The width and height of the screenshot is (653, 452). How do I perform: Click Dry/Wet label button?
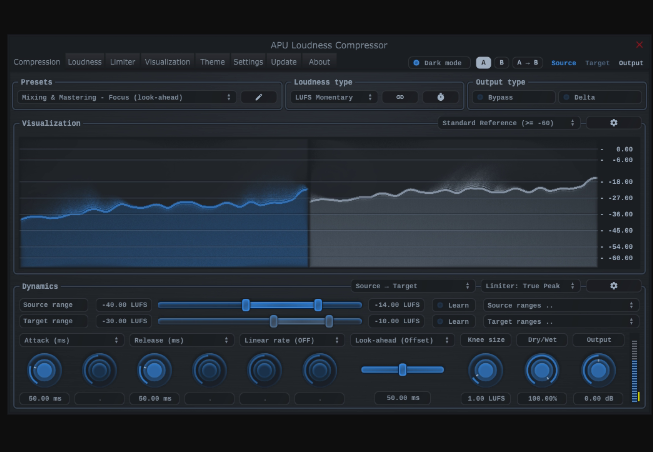point(542,340)
